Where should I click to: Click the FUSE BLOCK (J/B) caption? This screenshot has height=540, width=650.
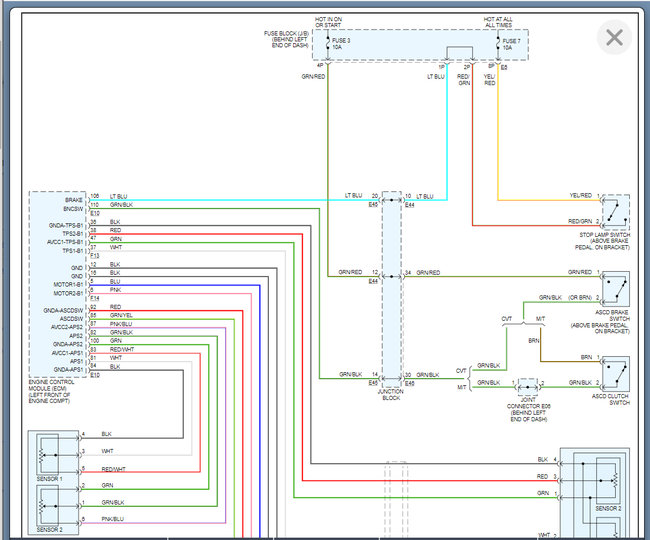[x=286, y=39]
